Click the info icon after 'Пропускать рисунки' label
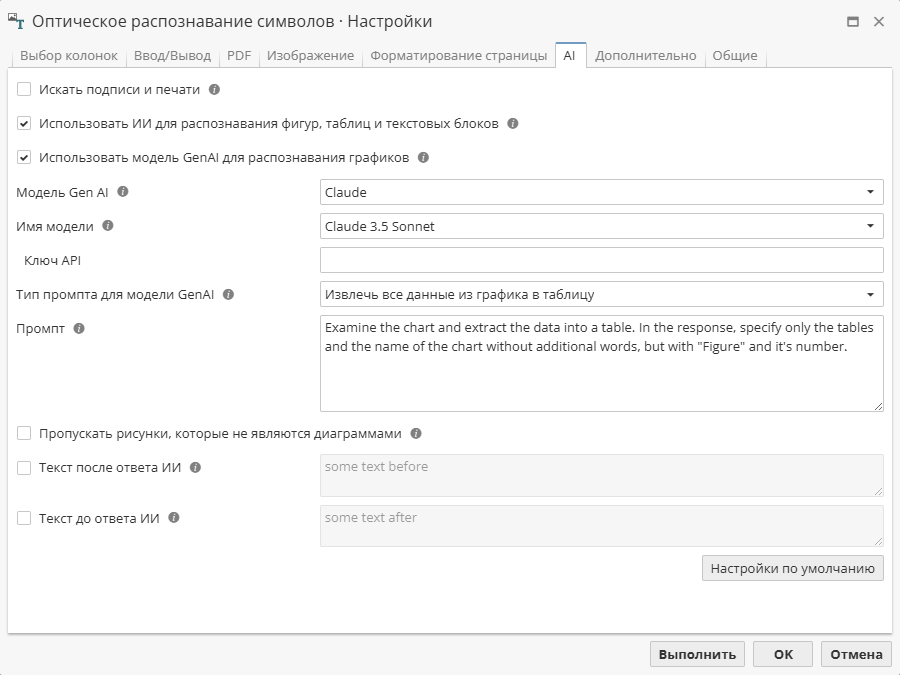900x675 pixels. (x=417, y=434)
